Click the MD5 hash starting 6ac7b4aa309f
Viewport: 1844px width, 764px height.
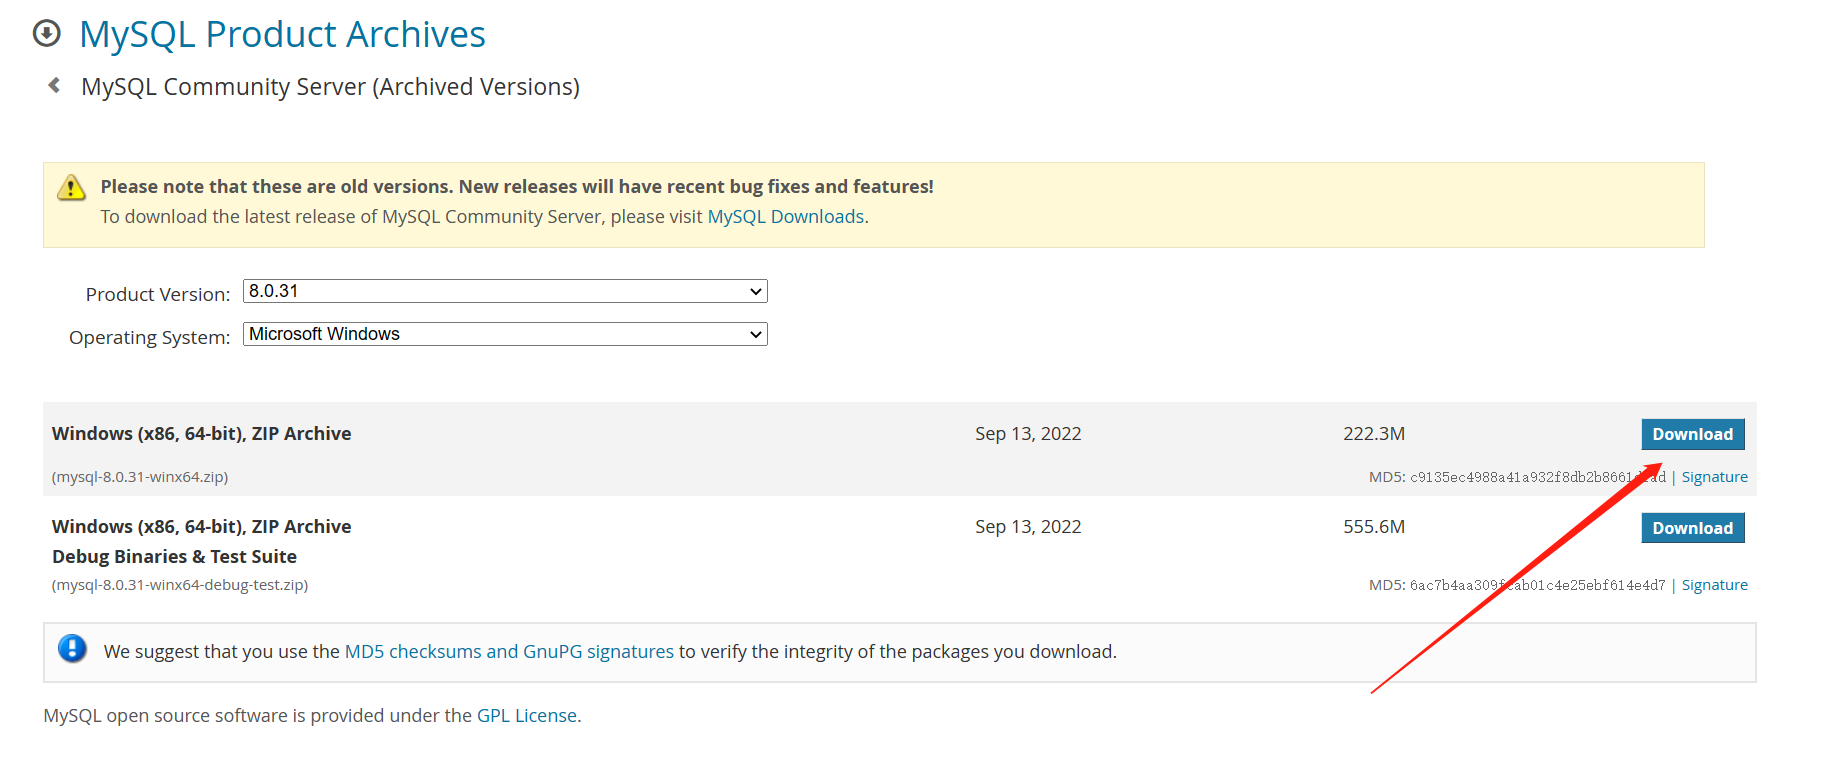click(x=1538, y=585)
